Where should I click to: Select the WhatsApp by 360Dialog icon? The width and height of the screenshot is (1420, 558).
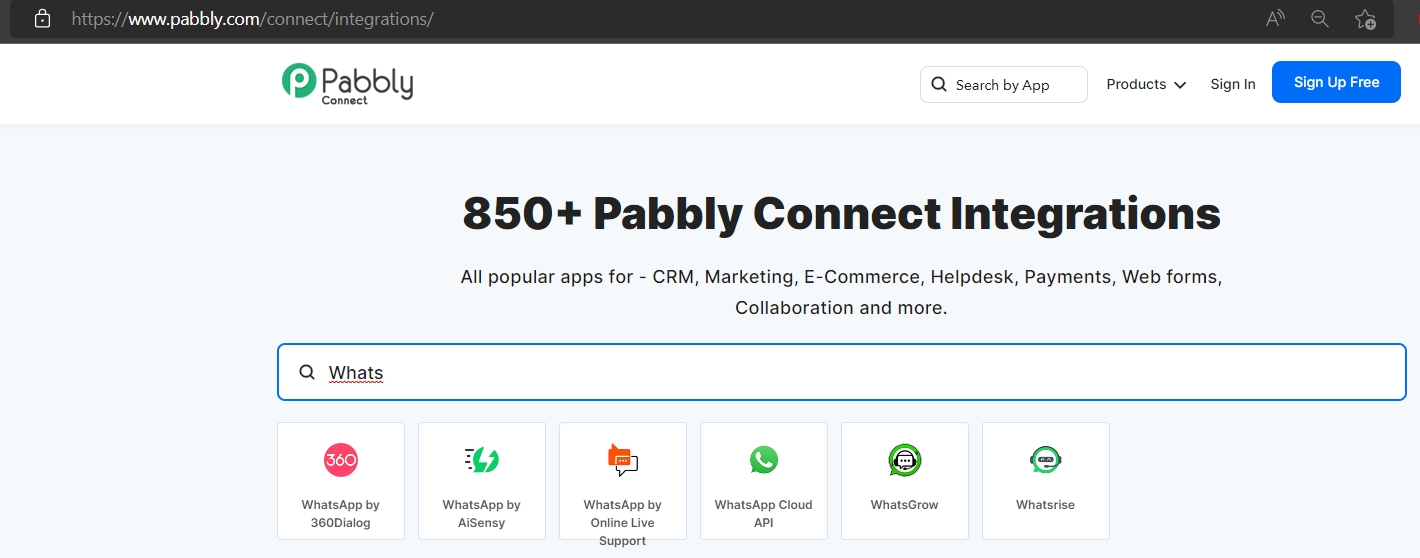341,460
